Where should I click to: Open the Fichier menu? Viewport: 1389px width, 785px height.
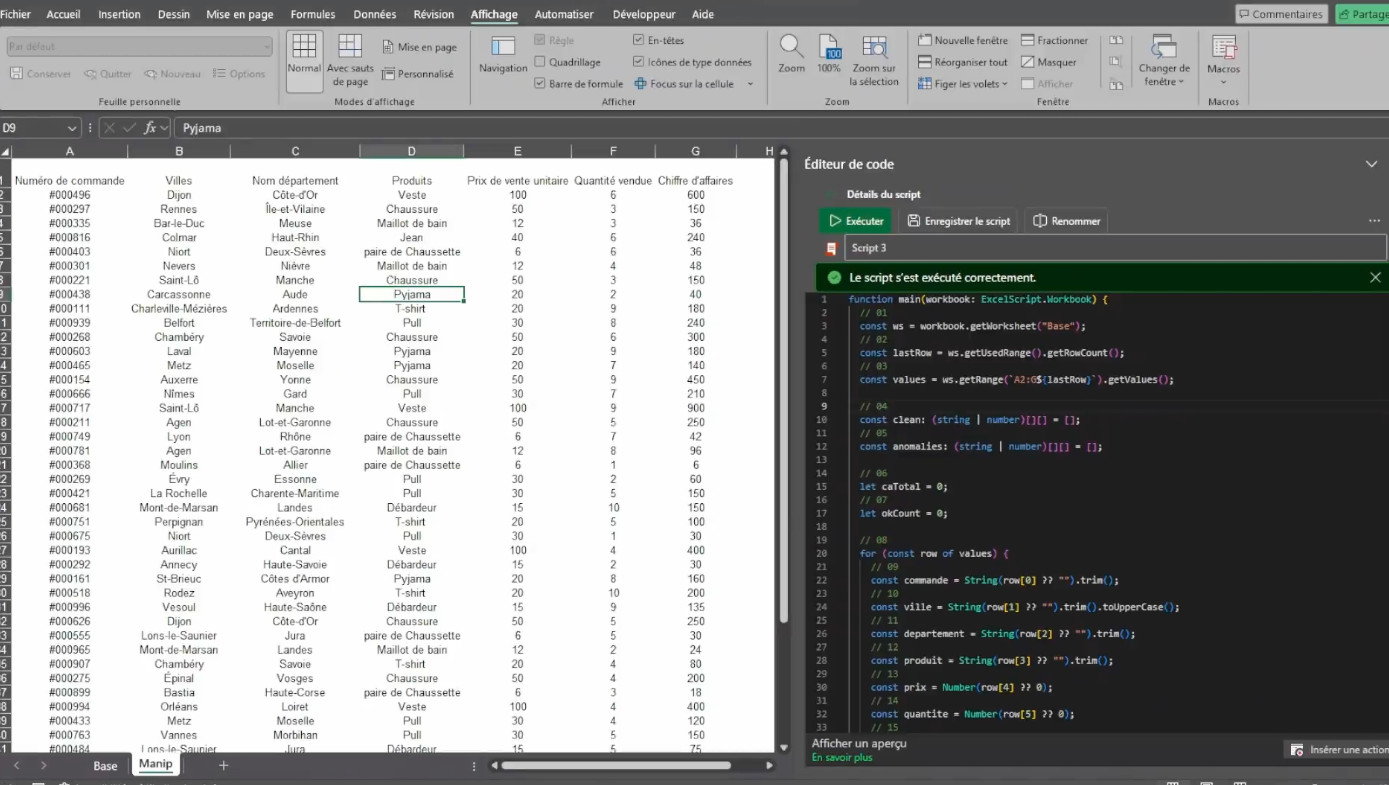tap(16, 14)
